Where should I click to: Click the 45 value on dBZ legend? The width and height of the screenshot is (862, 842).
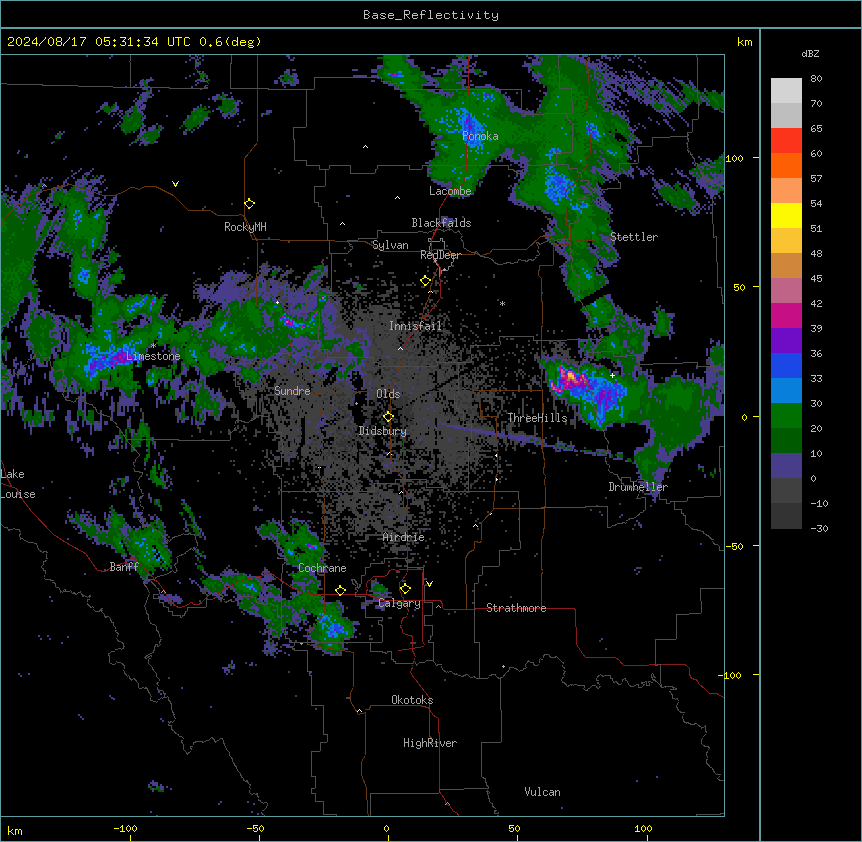click(x=816, y=279)
